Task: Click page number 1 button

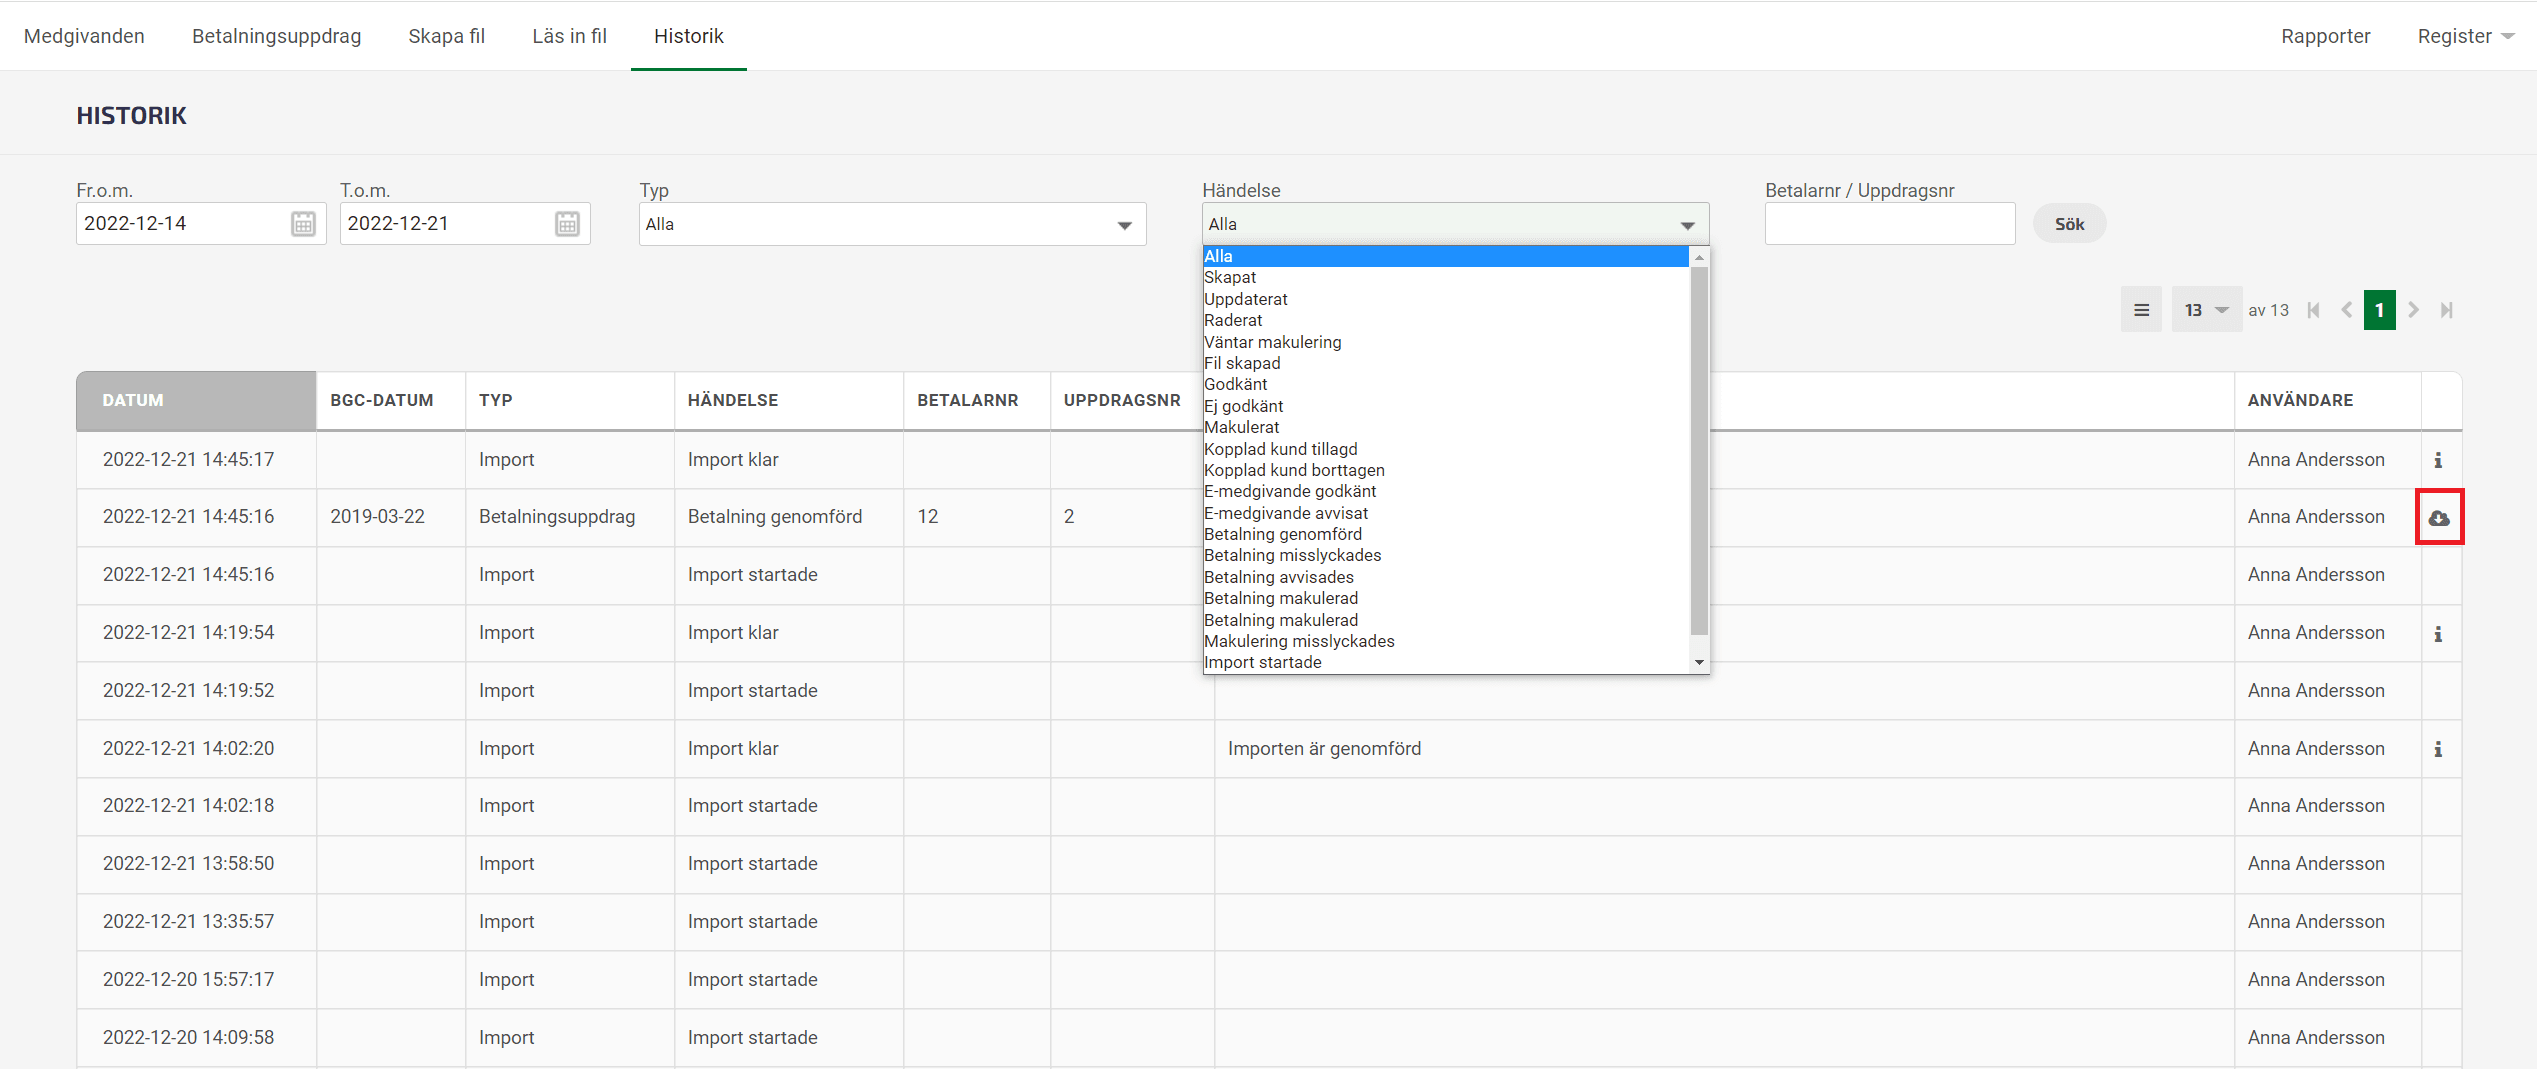Action: coord(2379,310)
